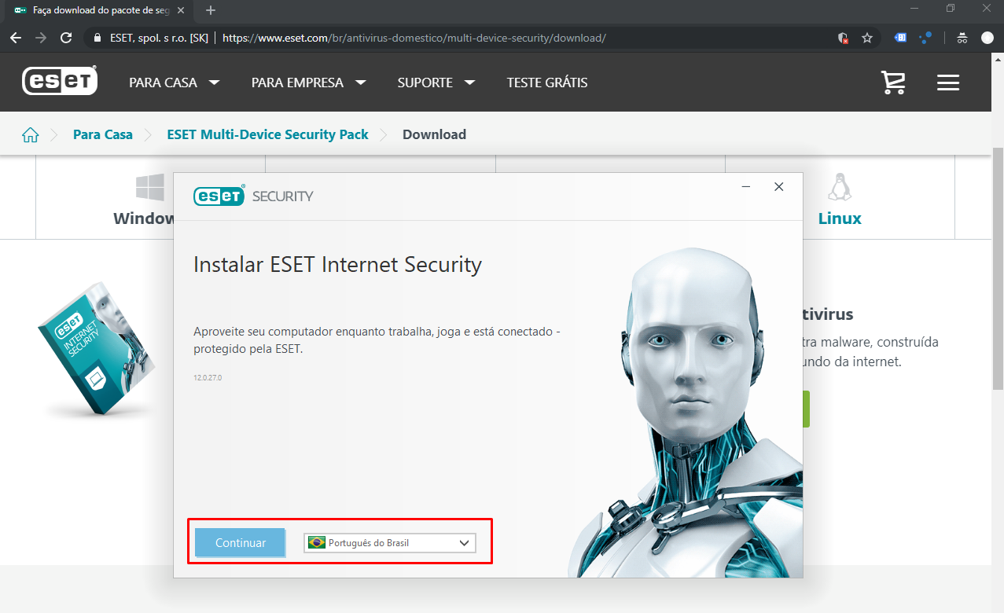1004x613 pixels.
Task: Expand the PARA EMPRESA menu
Action: tap(308, 83)
